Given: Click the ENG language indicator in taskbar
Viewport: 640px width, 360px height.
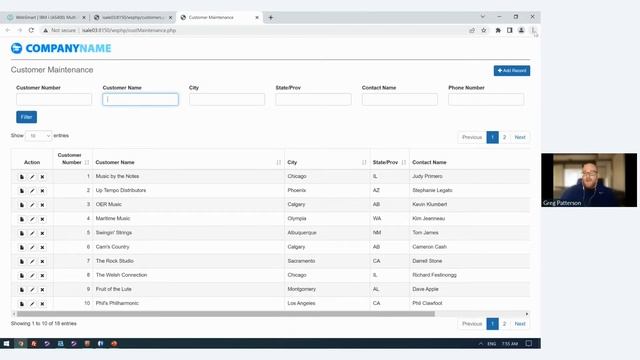Looking at the screenshot, I should click(x=491, y=344).
